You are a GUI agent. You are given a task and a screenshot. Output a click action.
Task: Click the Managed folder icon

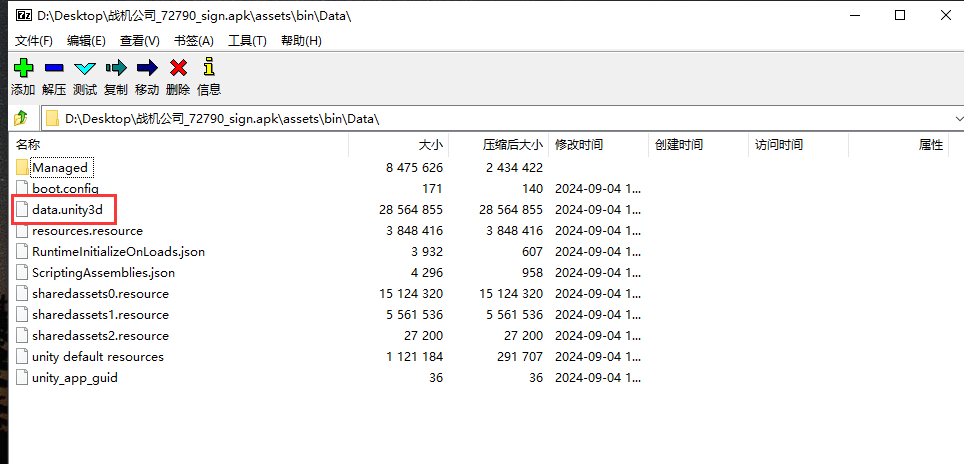coord(22,167)
